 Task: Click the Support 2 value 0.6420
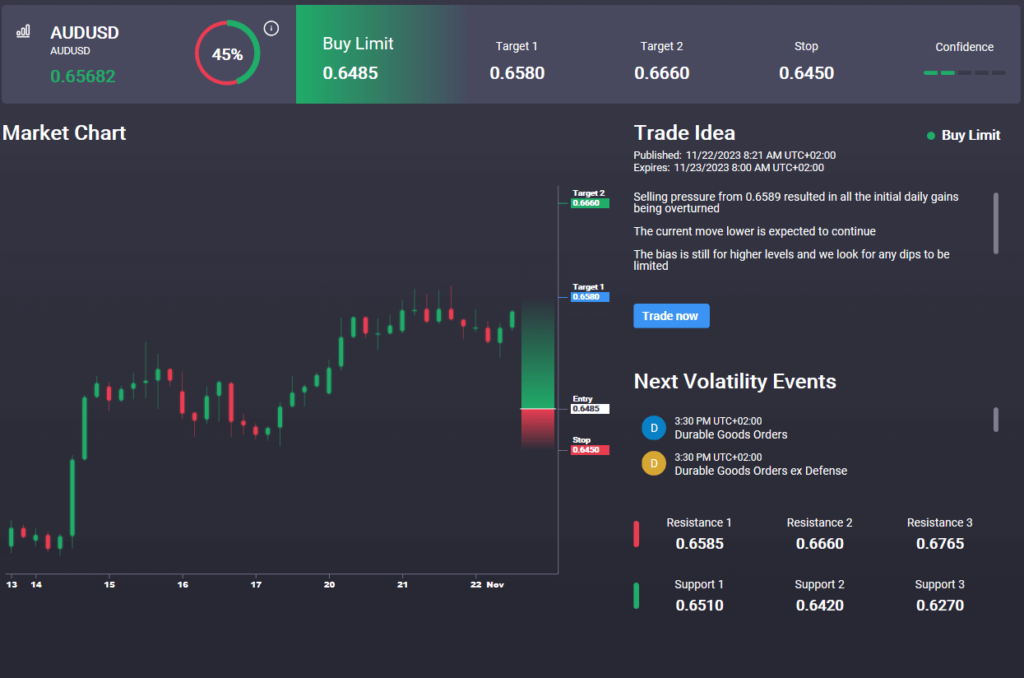click(819, 605)
